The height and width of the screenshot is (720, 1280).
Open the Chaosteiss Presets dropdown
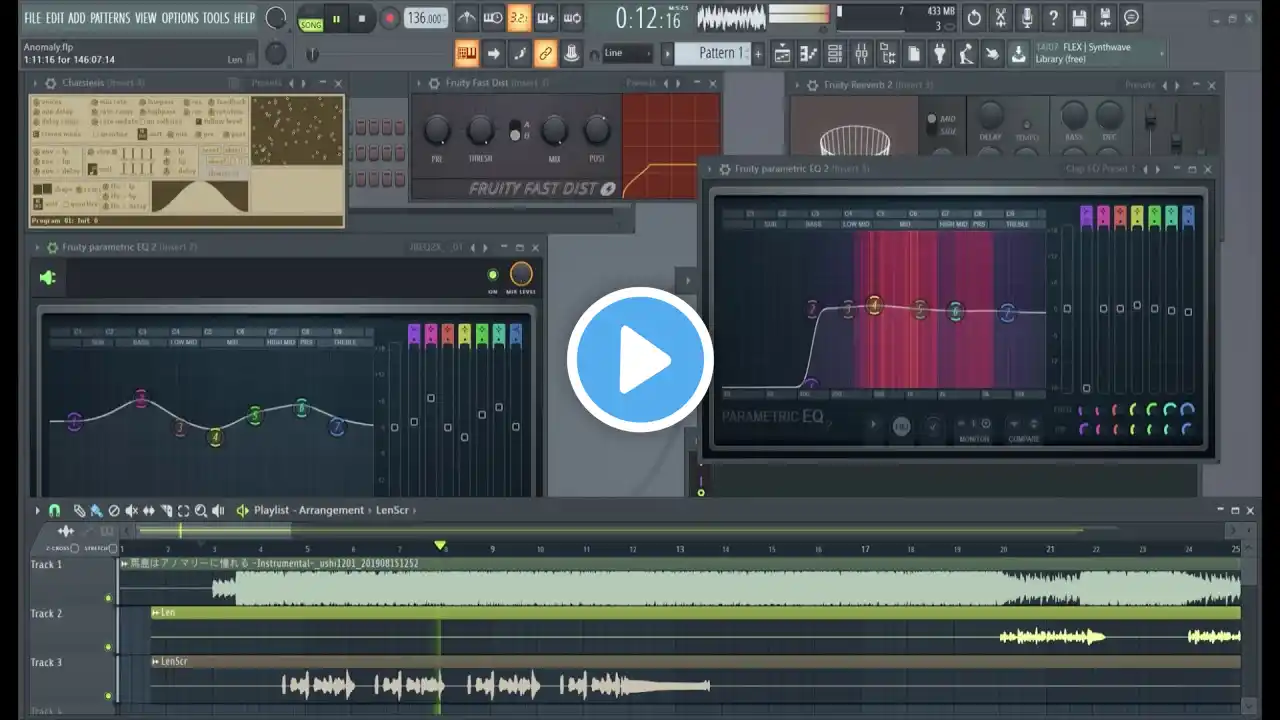click(x=267, y=83)
